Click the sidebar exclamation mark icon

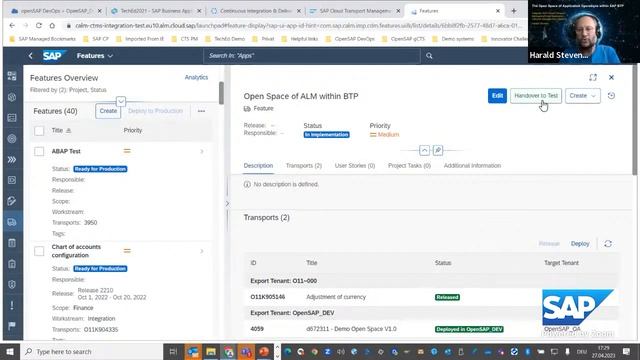[12, 305]
